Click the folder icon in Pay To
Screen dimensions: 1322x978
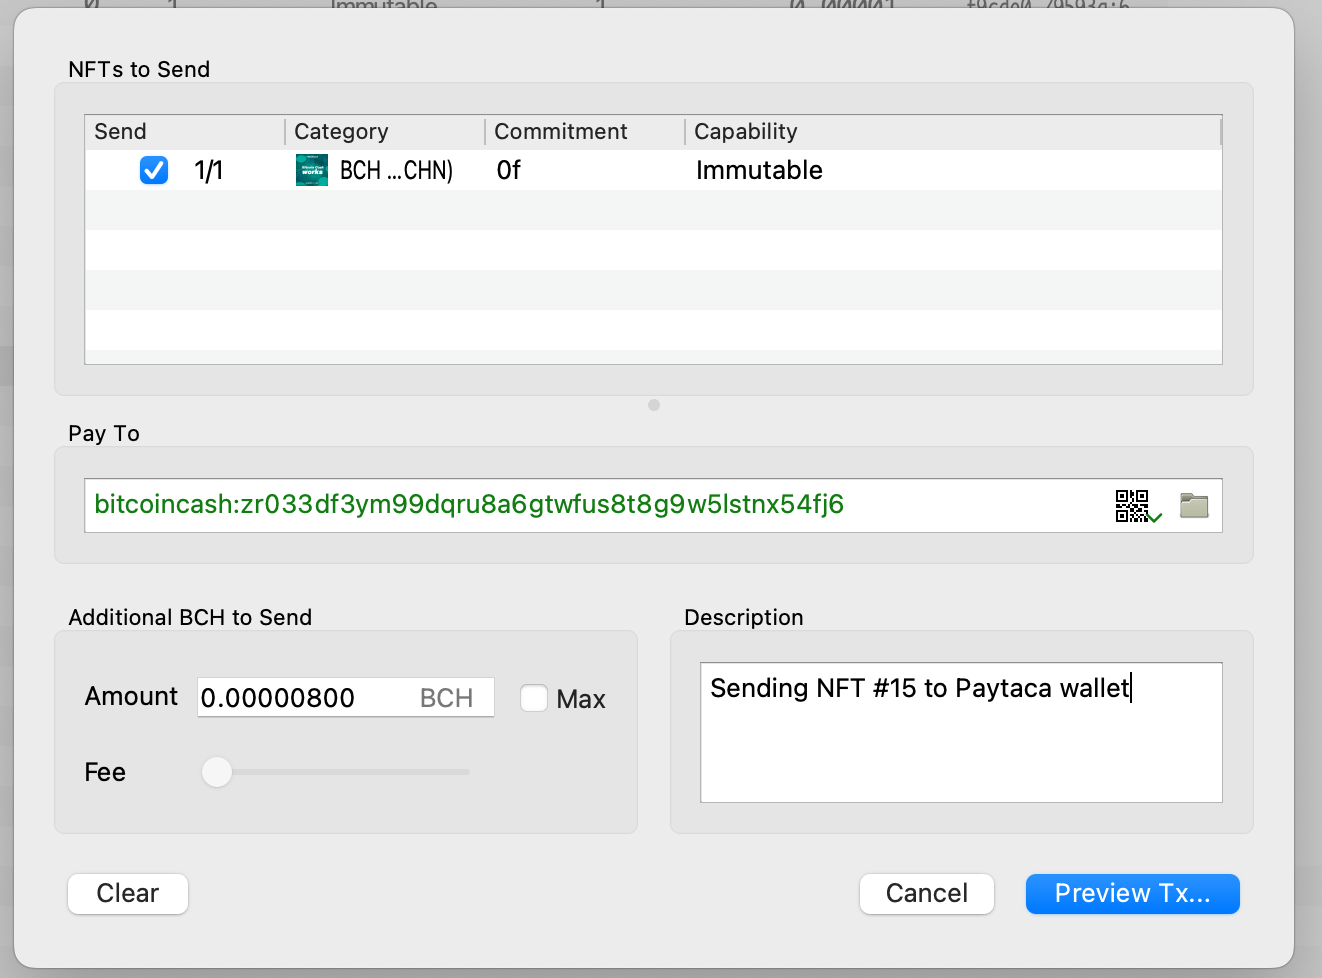tap(1194, 506)
